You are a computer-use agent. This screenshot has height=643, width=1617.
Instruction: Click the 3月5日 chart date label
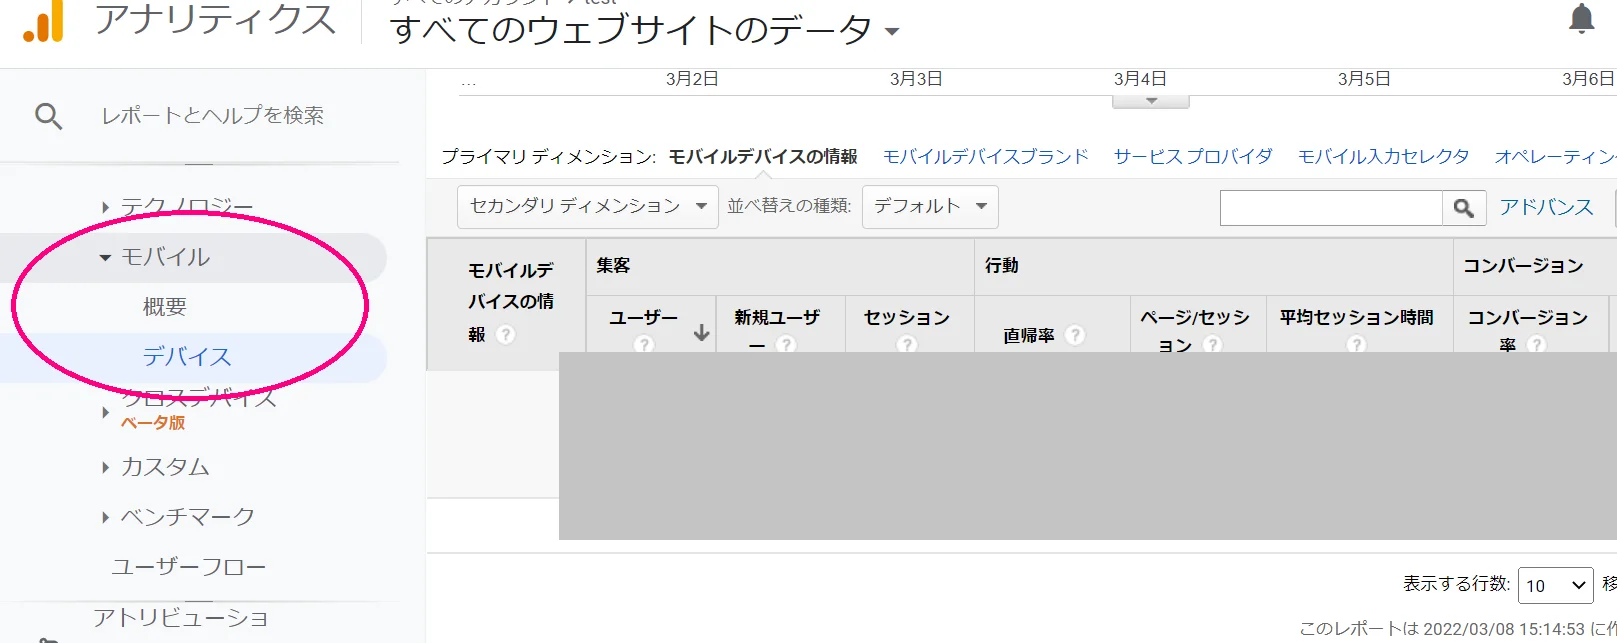1364,79
